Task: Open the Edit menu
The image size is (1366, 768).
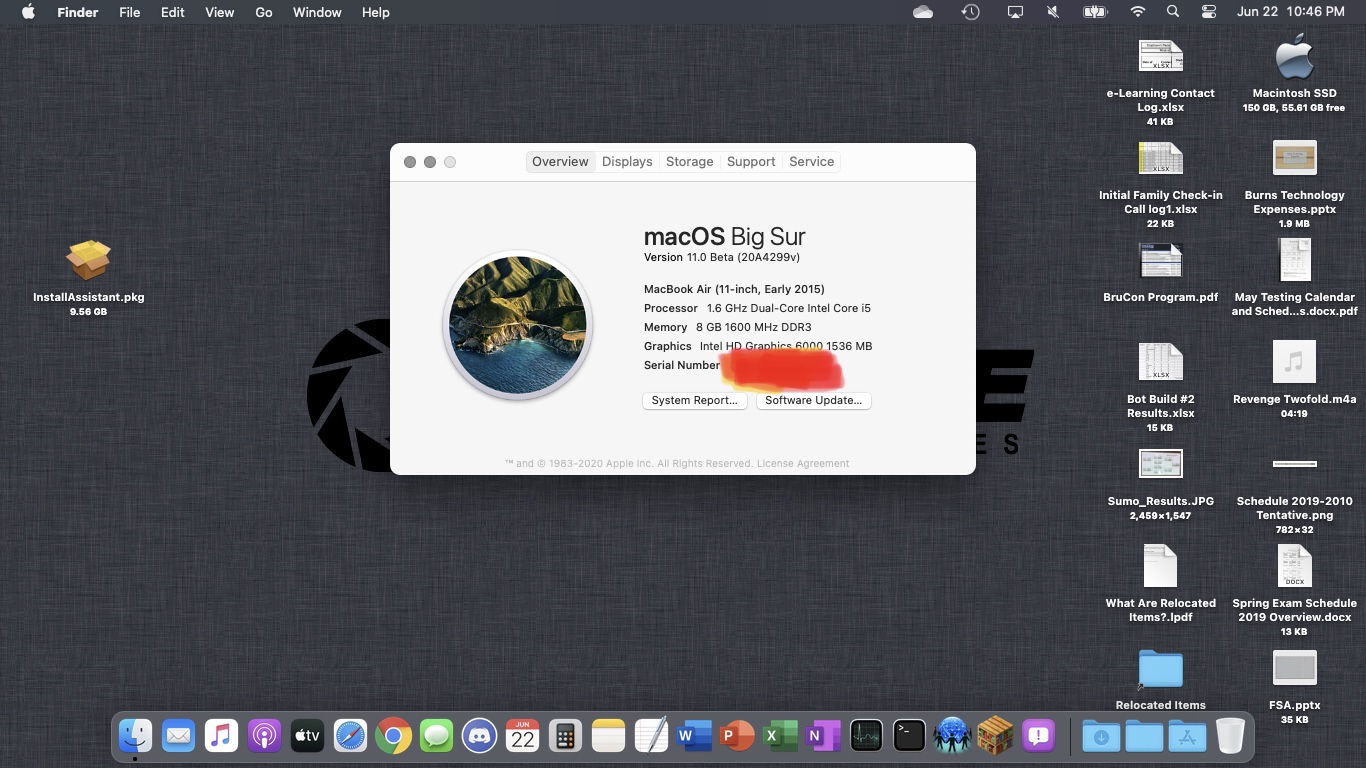Action: [173, 12]
